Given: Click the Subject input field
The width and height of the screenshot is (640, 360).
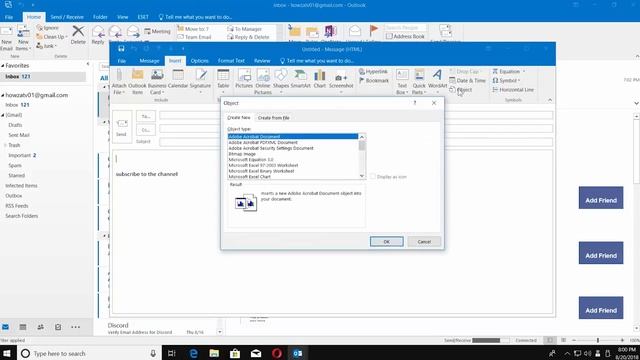Looking at the screenshot, I should [356, 142].
